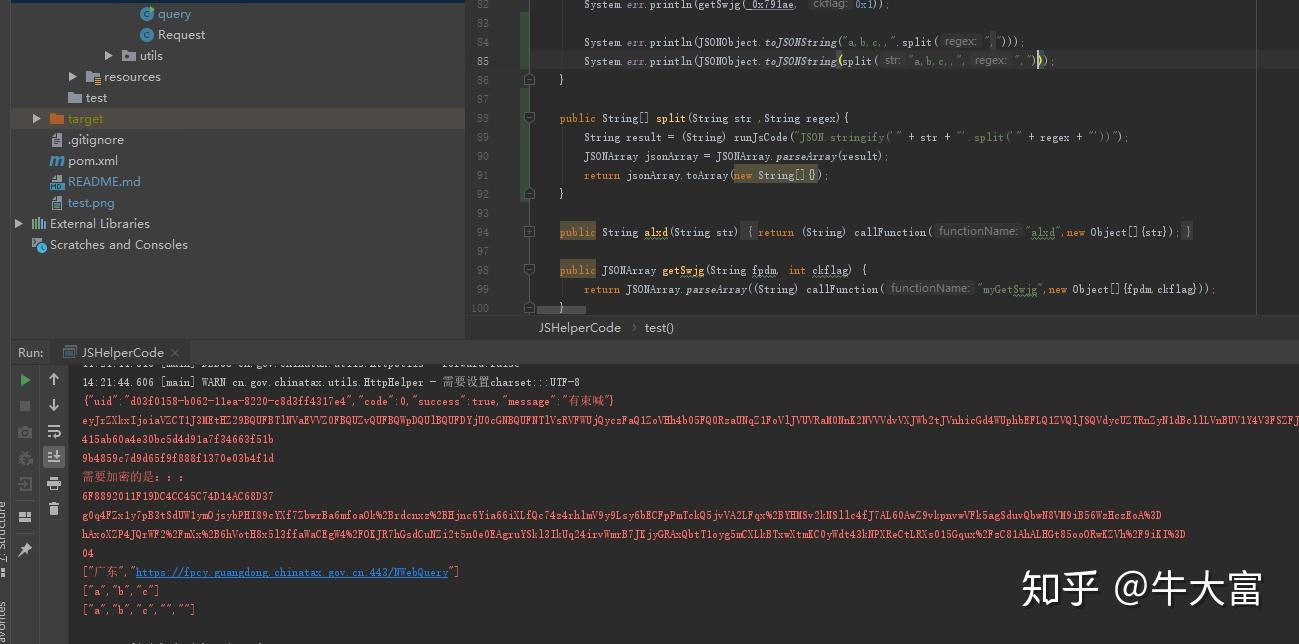Expand the target folder node
1299x644 pixels.
click(37, 119)
